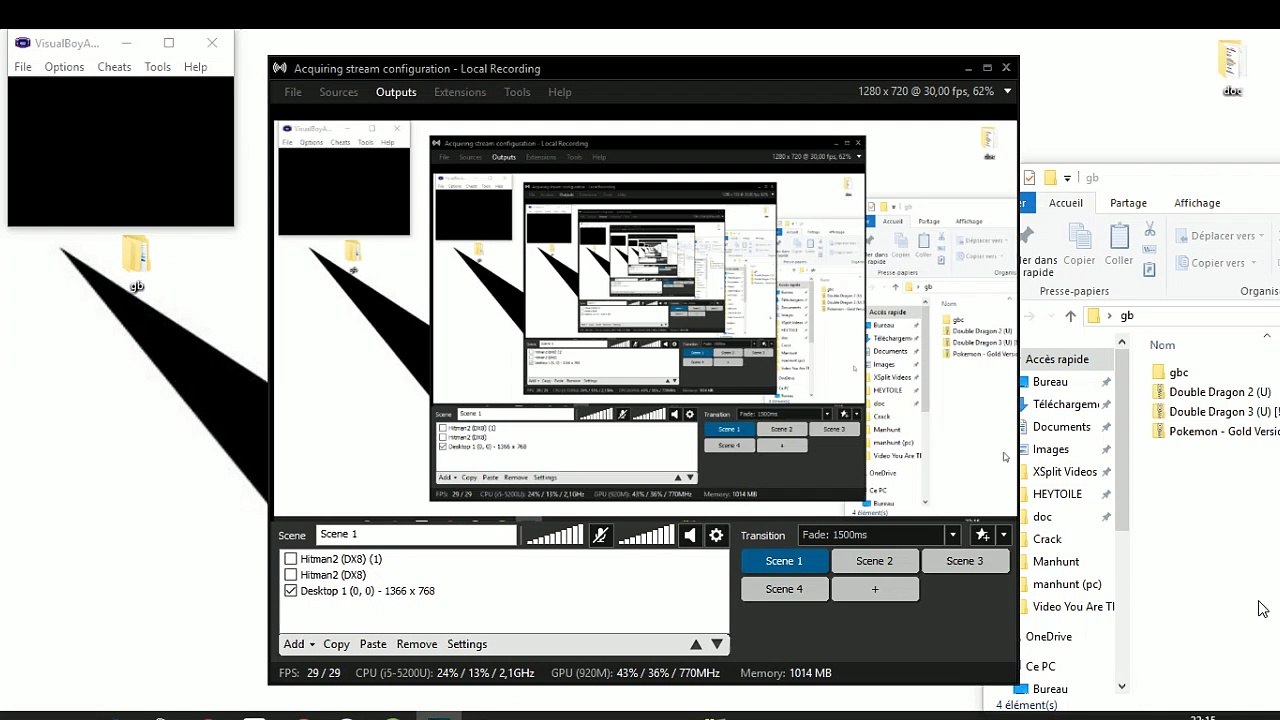The image size is (1280, 720).
Task: Open audio settings gear icon
Action: click(x=716, y=536)
